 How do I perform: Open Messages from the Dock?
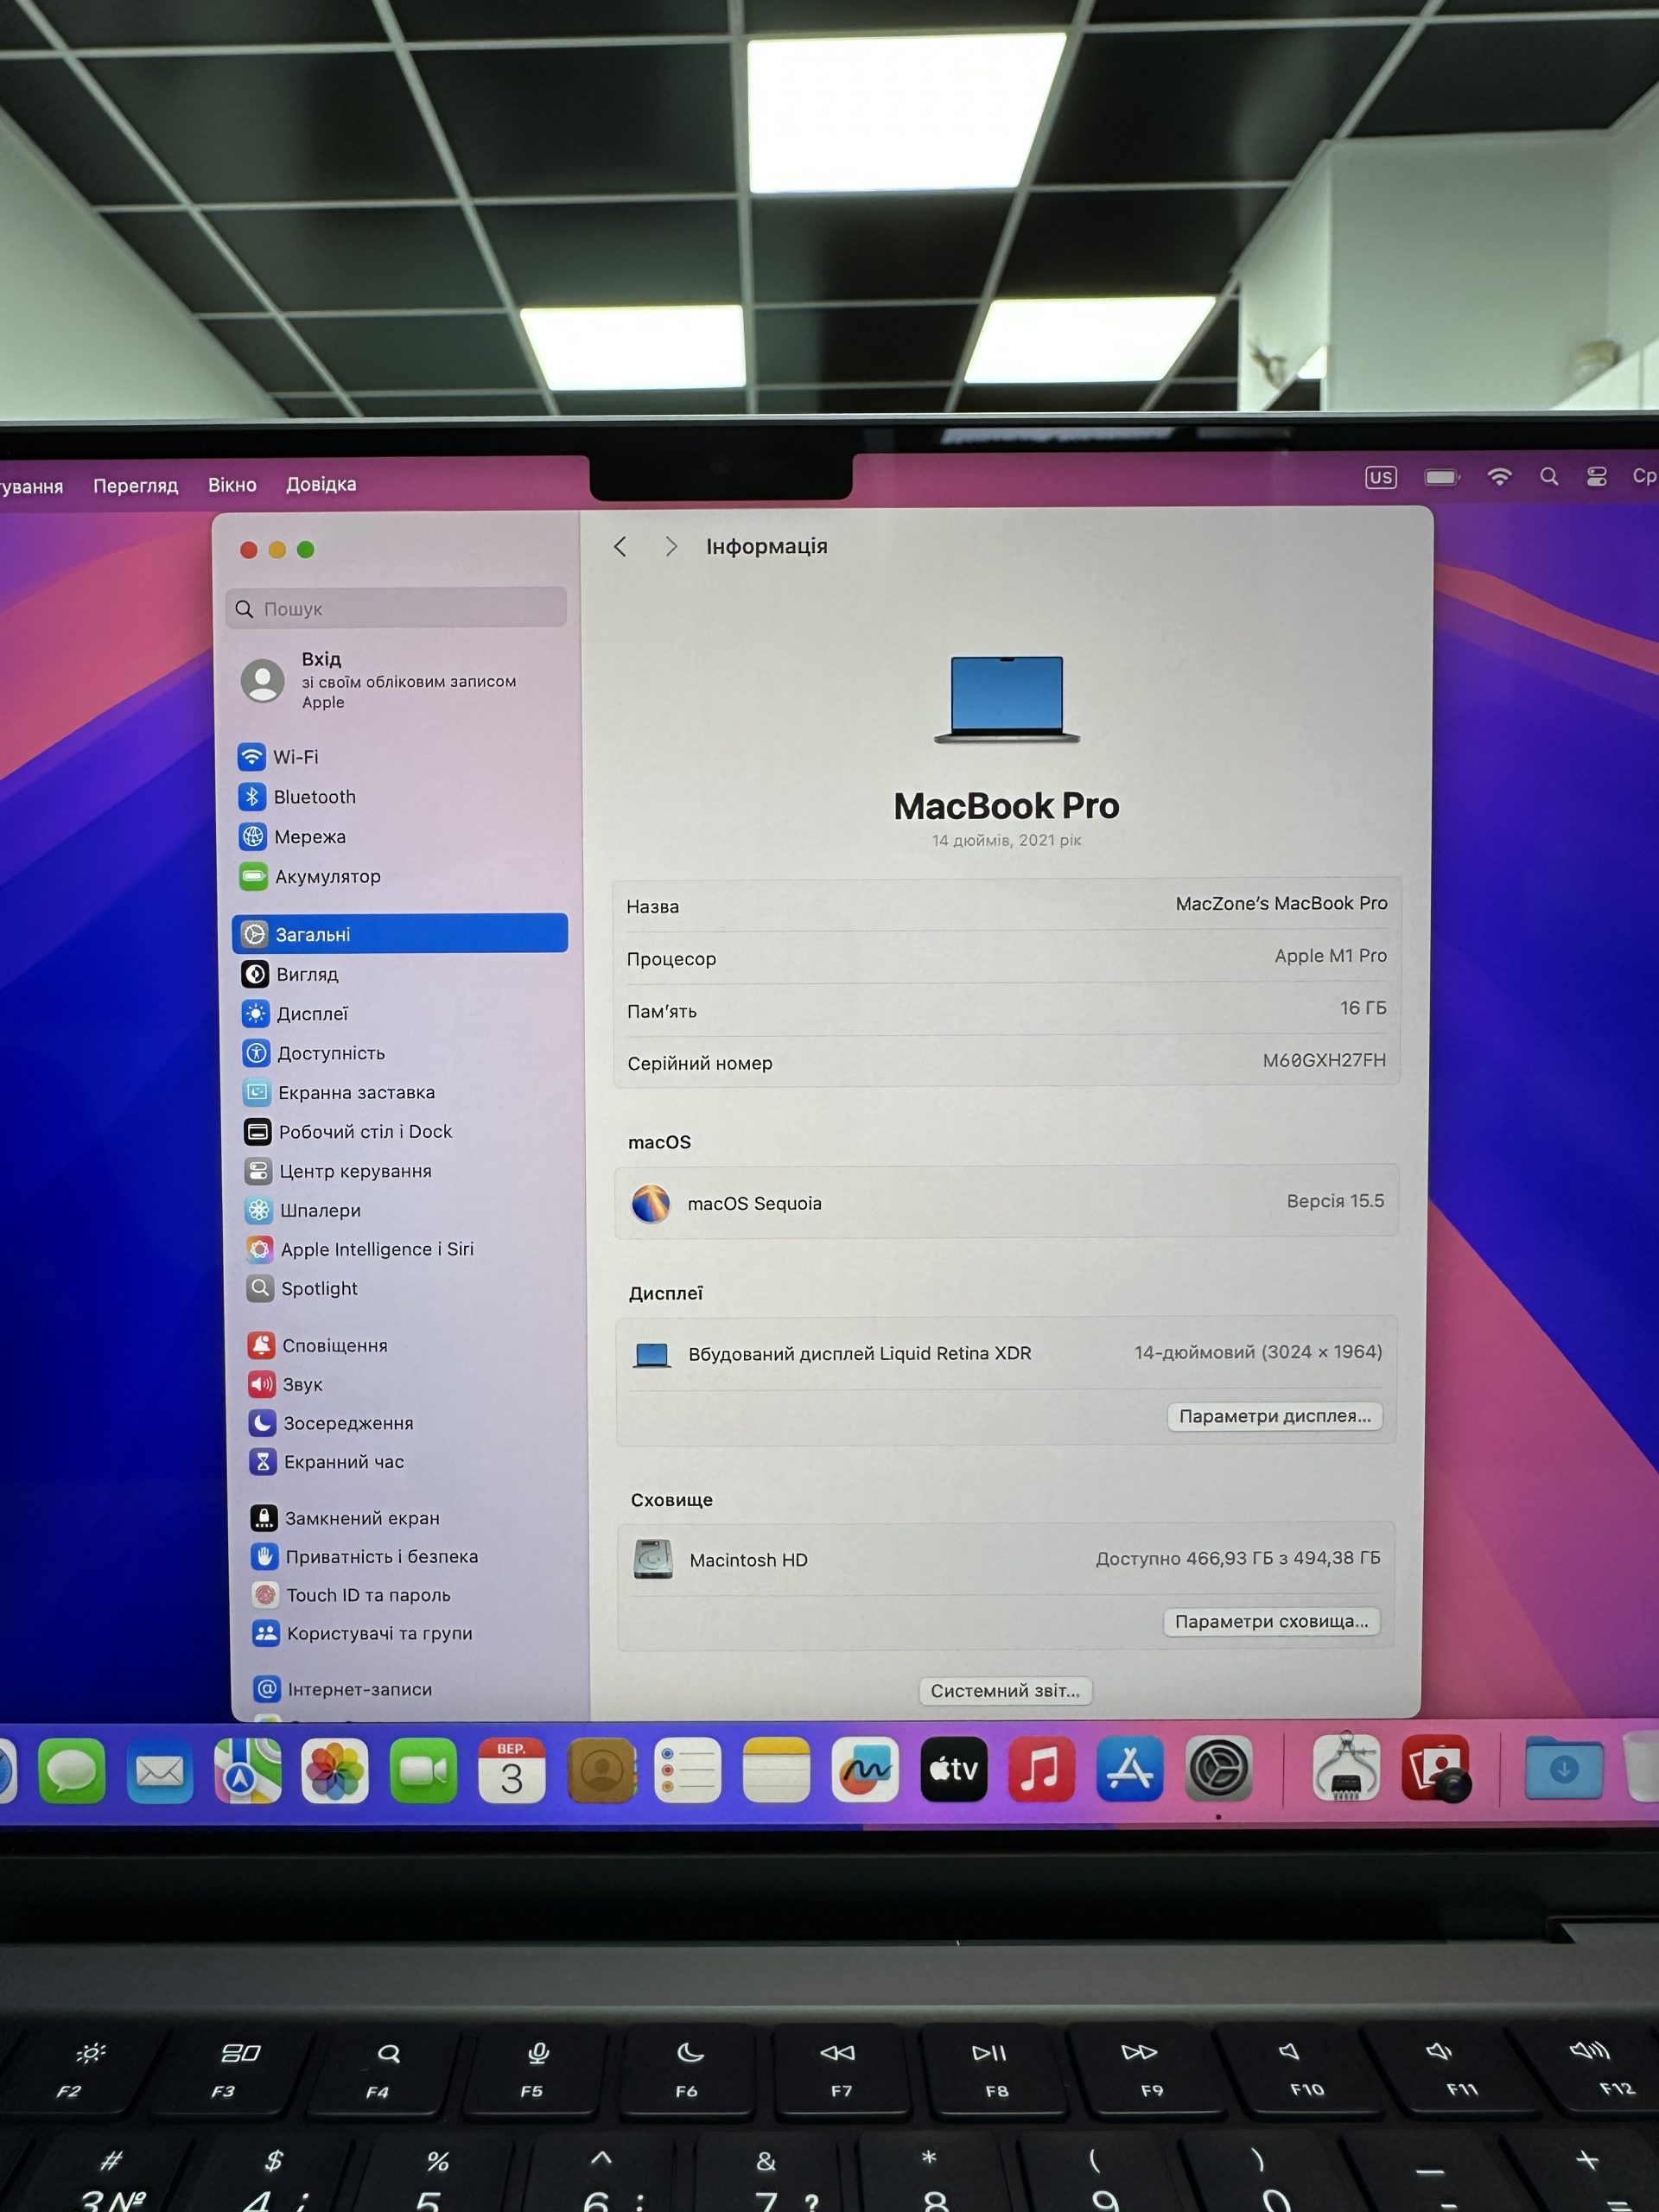pos(71,1771)
